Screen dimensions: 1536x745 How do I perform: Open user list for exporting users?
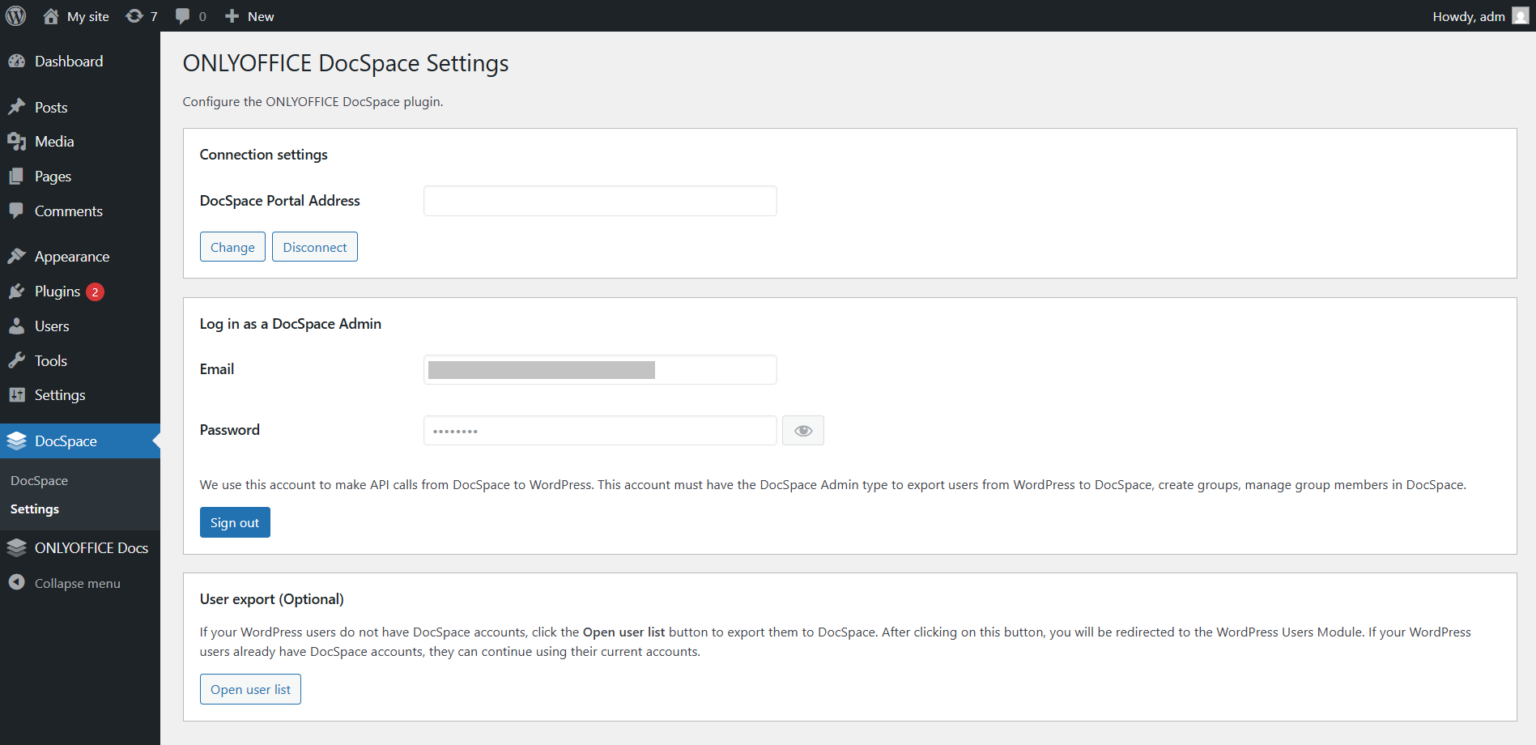click(x=250, y=689)
